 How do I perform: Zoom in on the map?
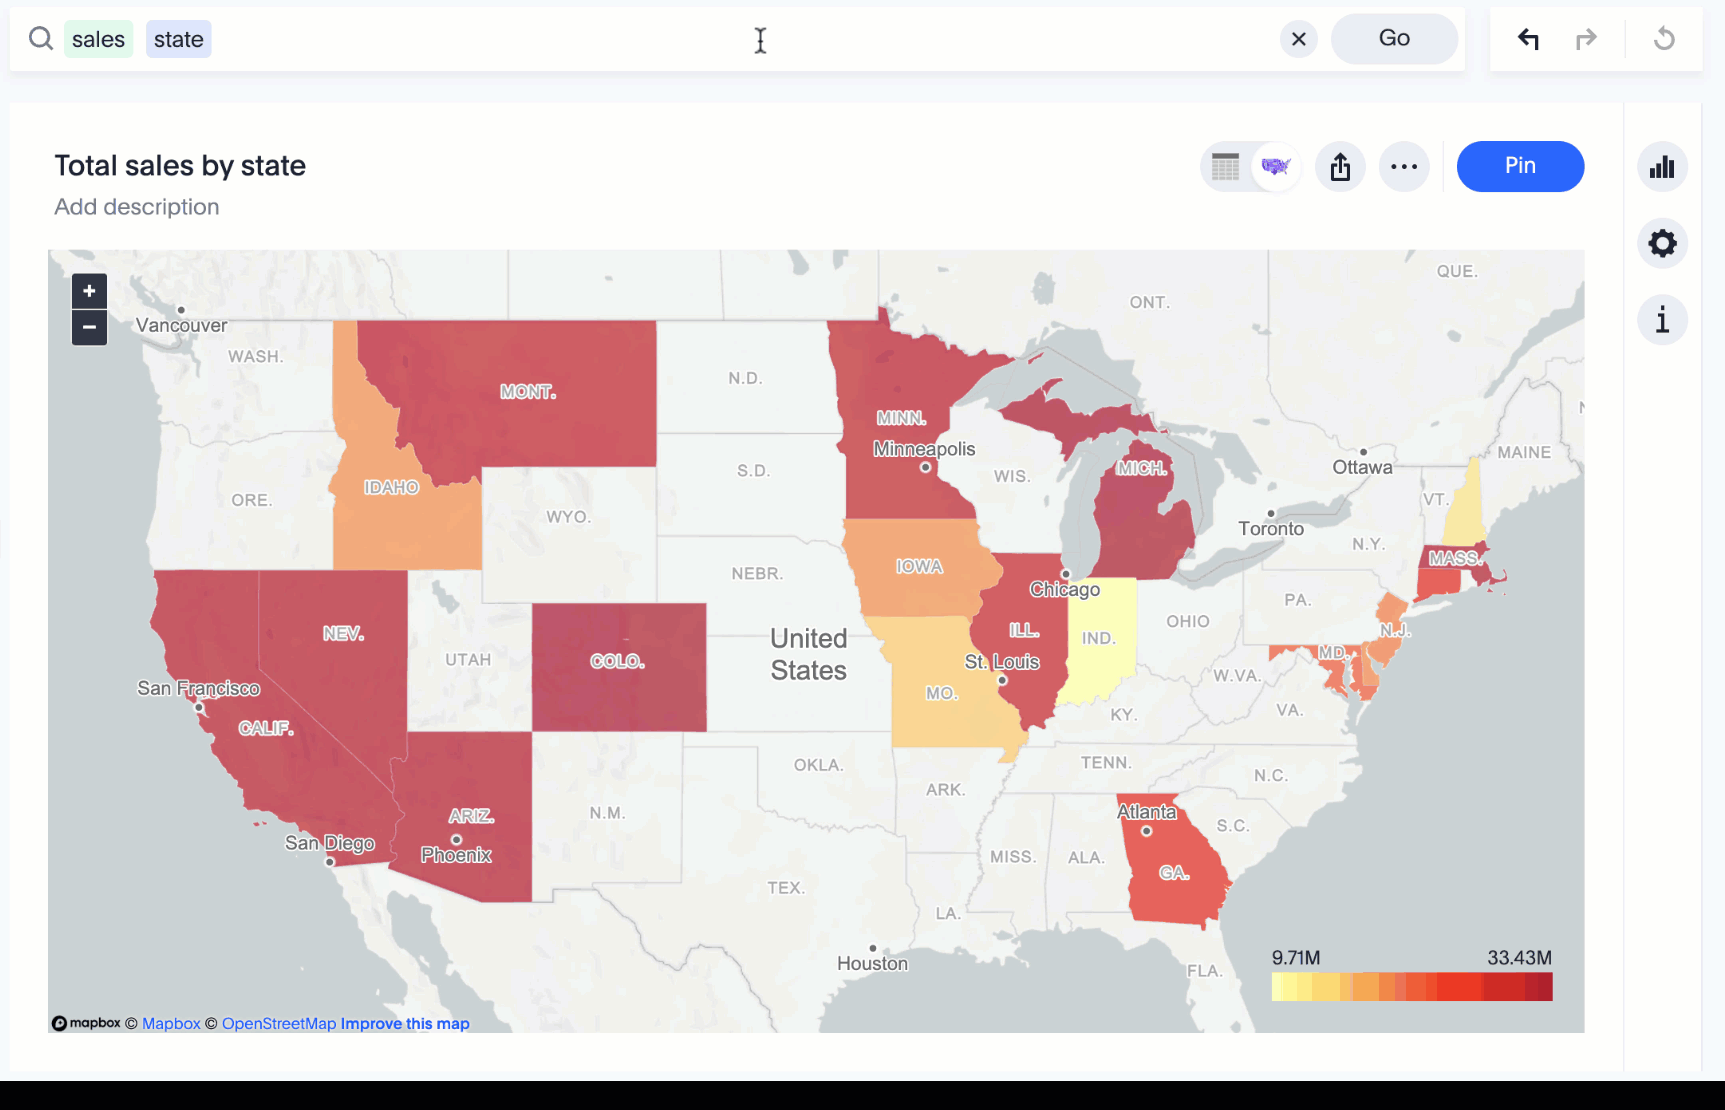point(89,291)
